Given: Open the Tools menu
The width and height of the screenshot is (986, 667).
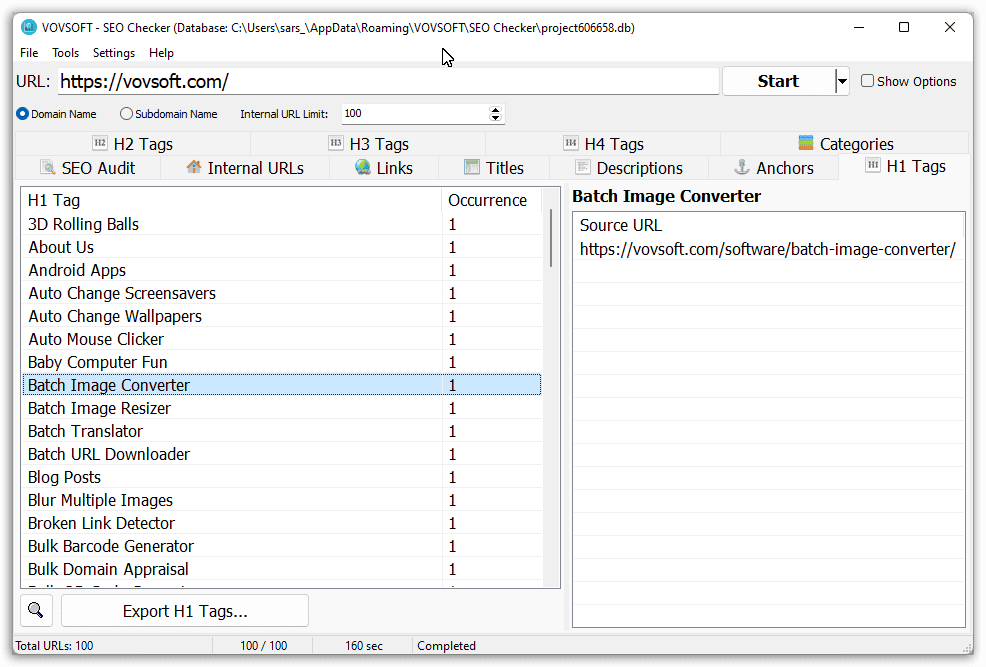Looking at the screenshot, I should [x=65, y=53].
